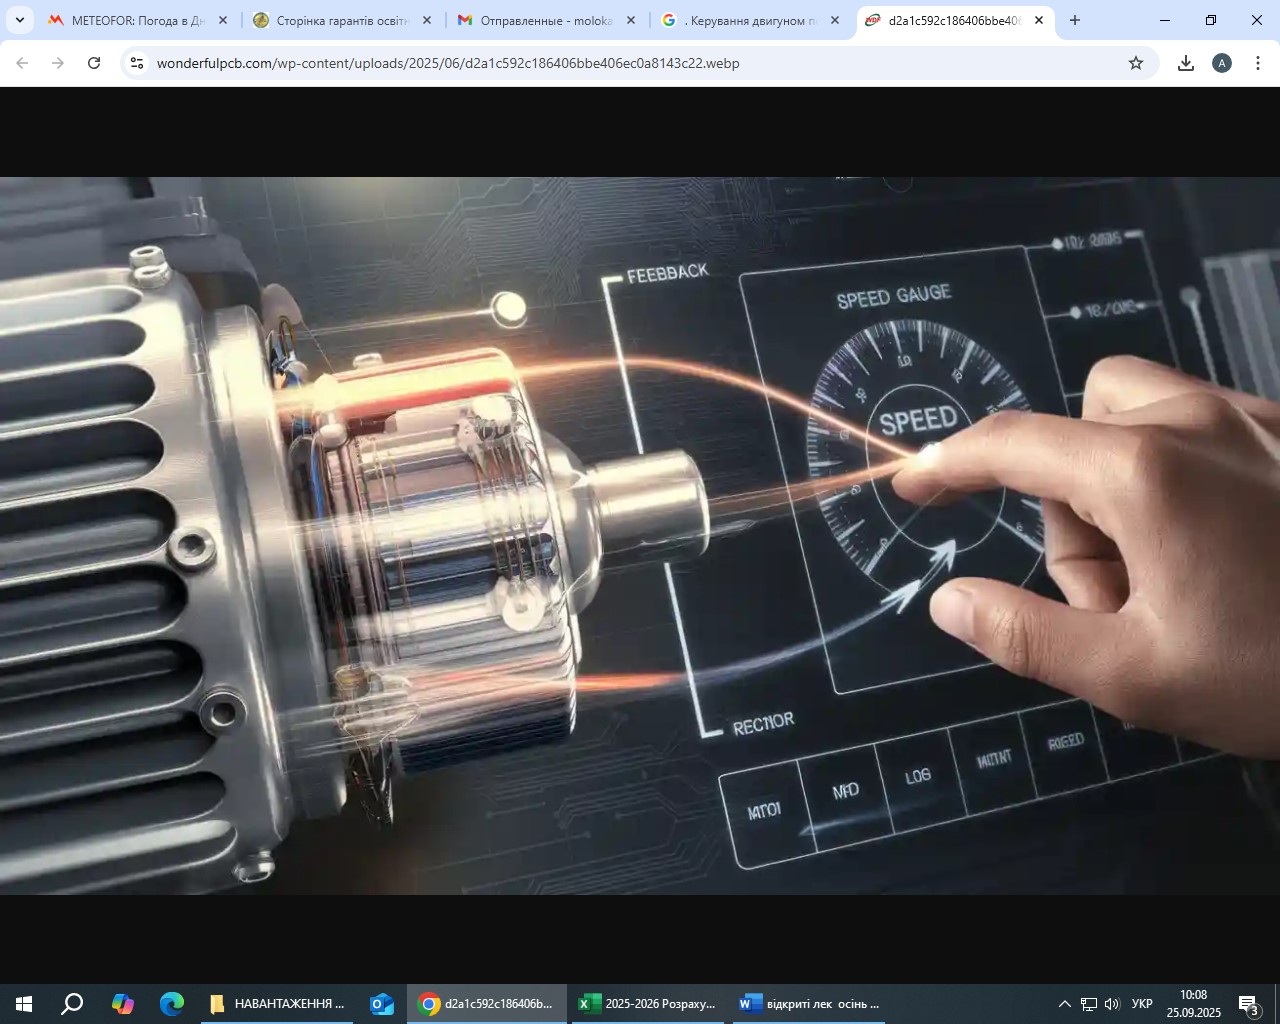
Task: Expand the tab search dropdown
Action: (19, 20)
